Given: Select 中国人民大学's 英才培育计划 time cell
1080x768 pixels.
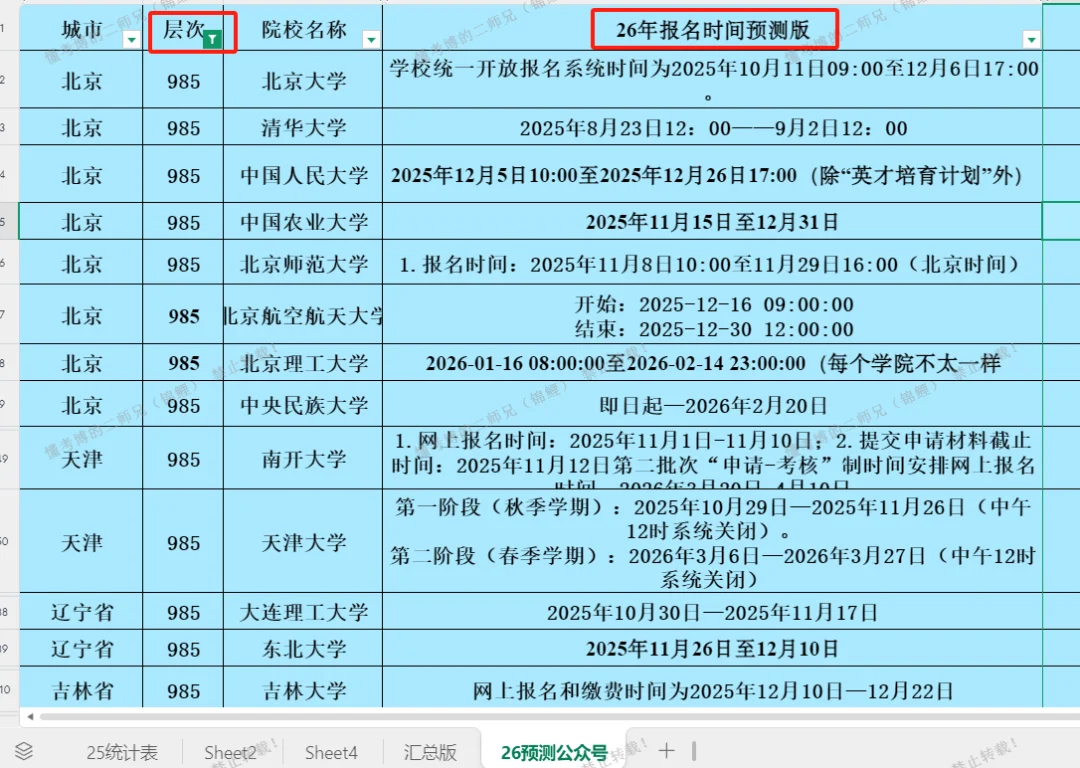Looking at the screenshot, I should point(712,174).
